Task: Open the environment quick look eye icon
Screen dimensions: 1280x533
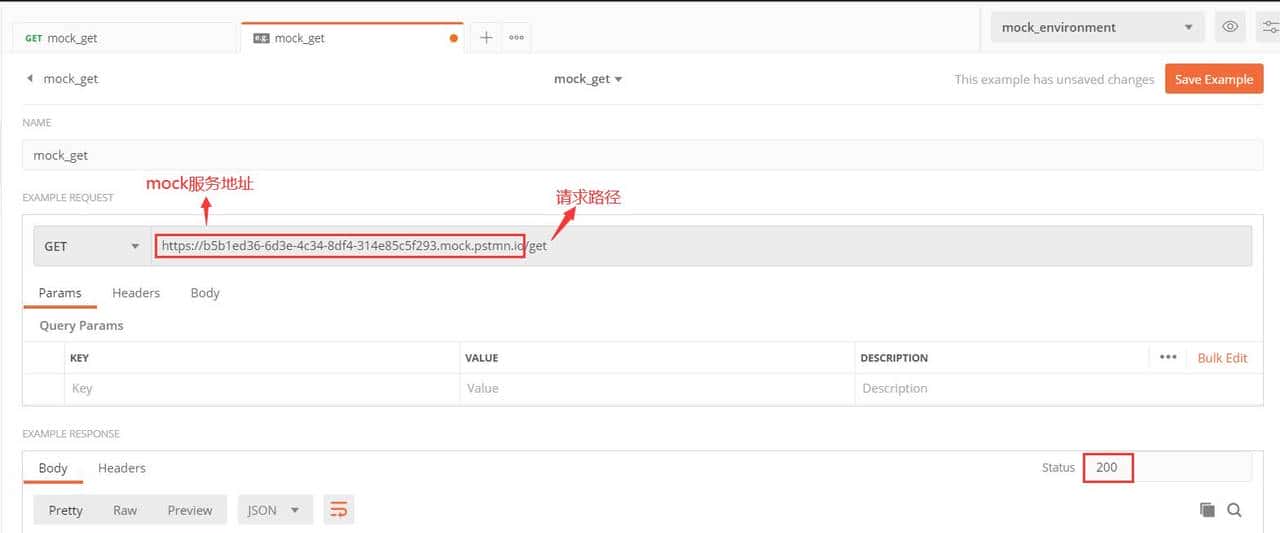Action: point(1231,27)
